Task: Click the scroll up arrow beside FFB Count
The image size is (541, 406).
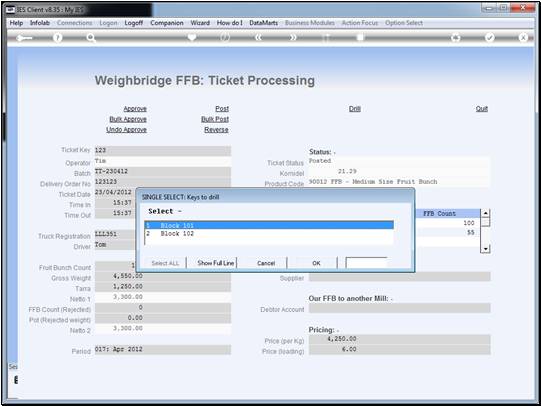Action: (x=485, y=213)
